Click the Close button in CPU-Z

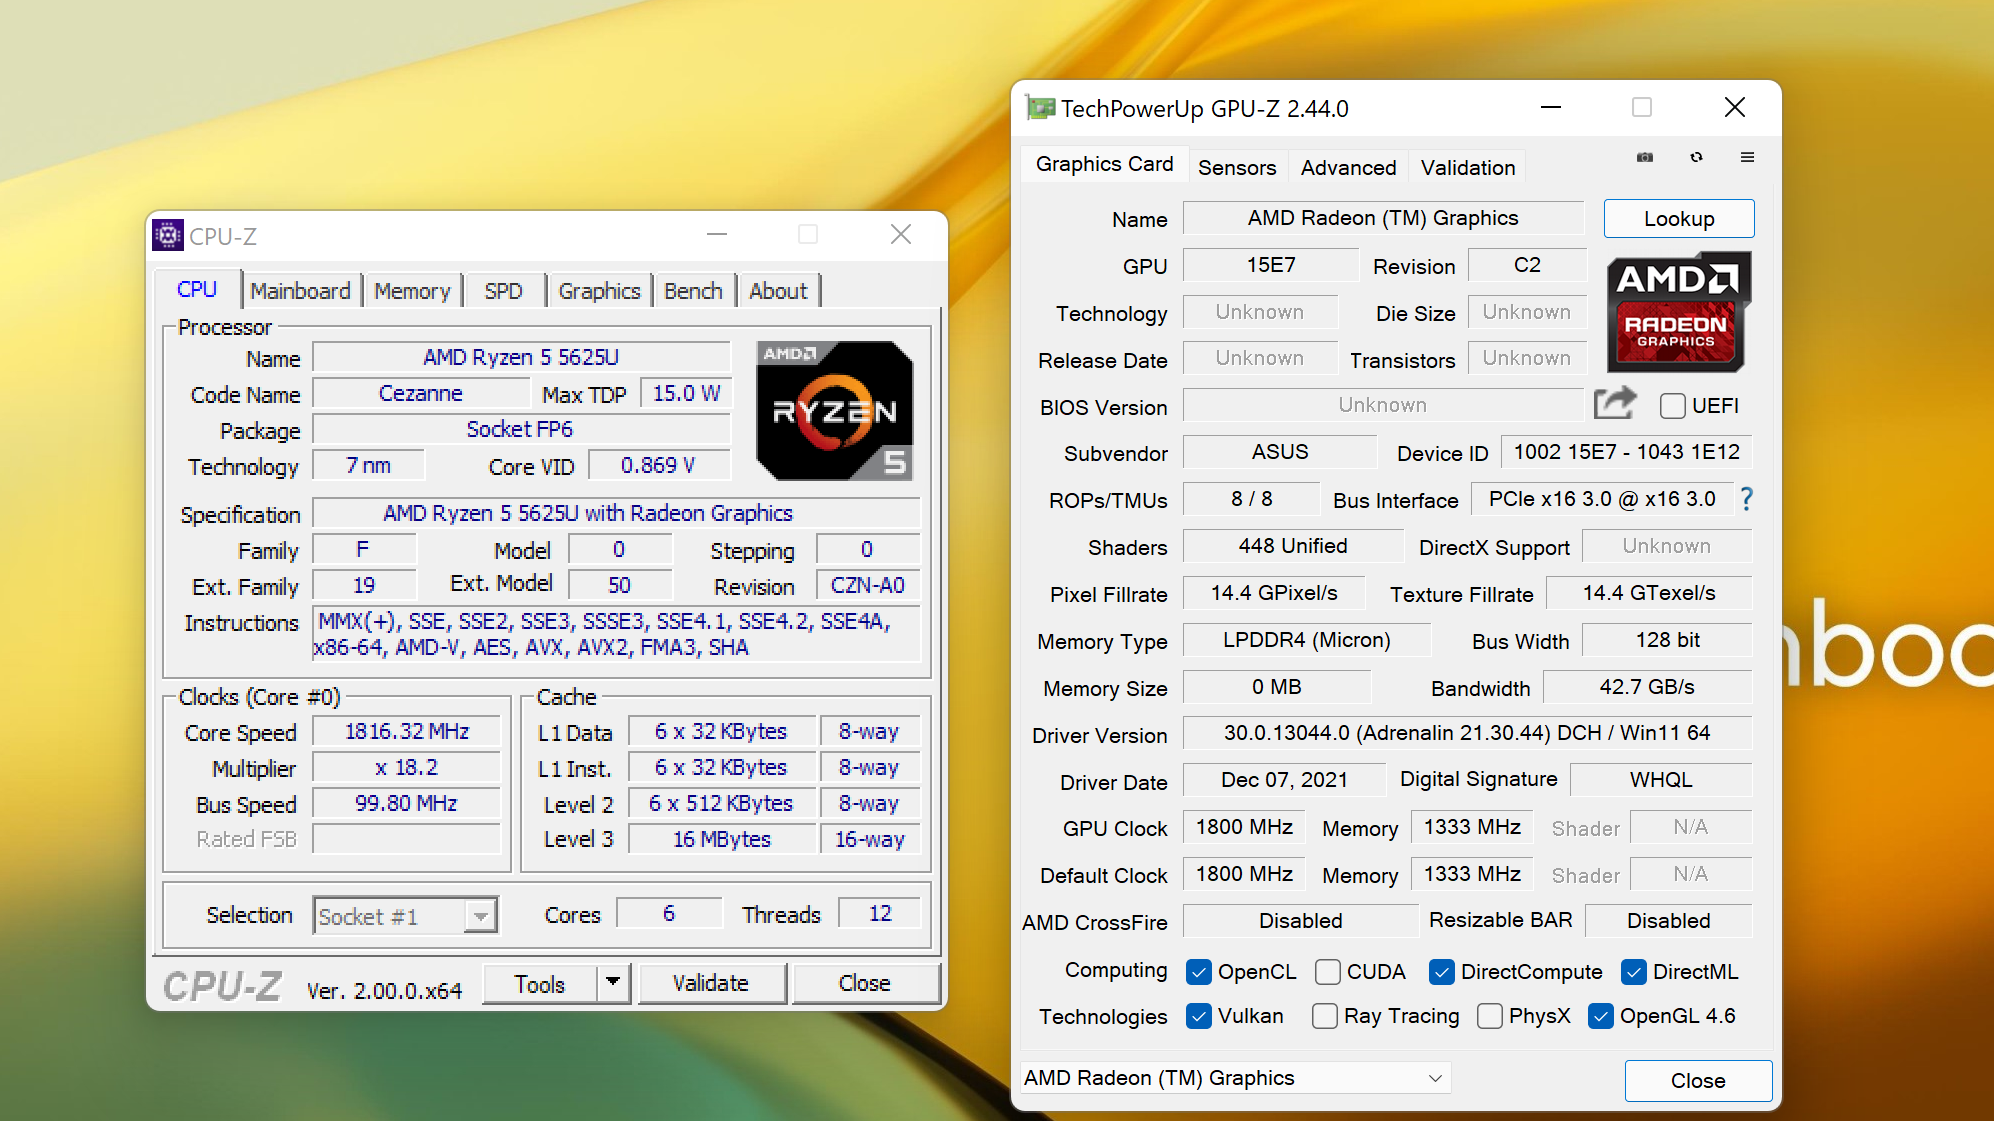(864, 983)
